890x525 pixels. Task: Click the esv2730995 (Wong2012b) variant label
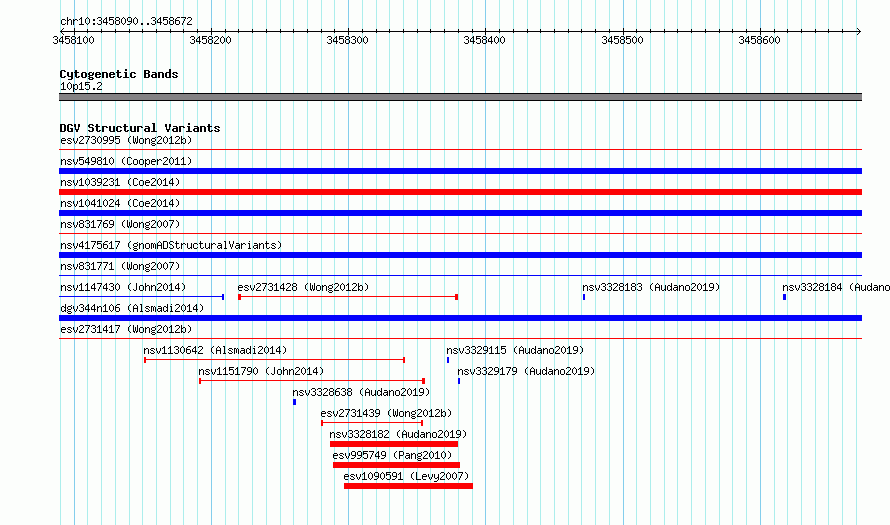(126, 140)
